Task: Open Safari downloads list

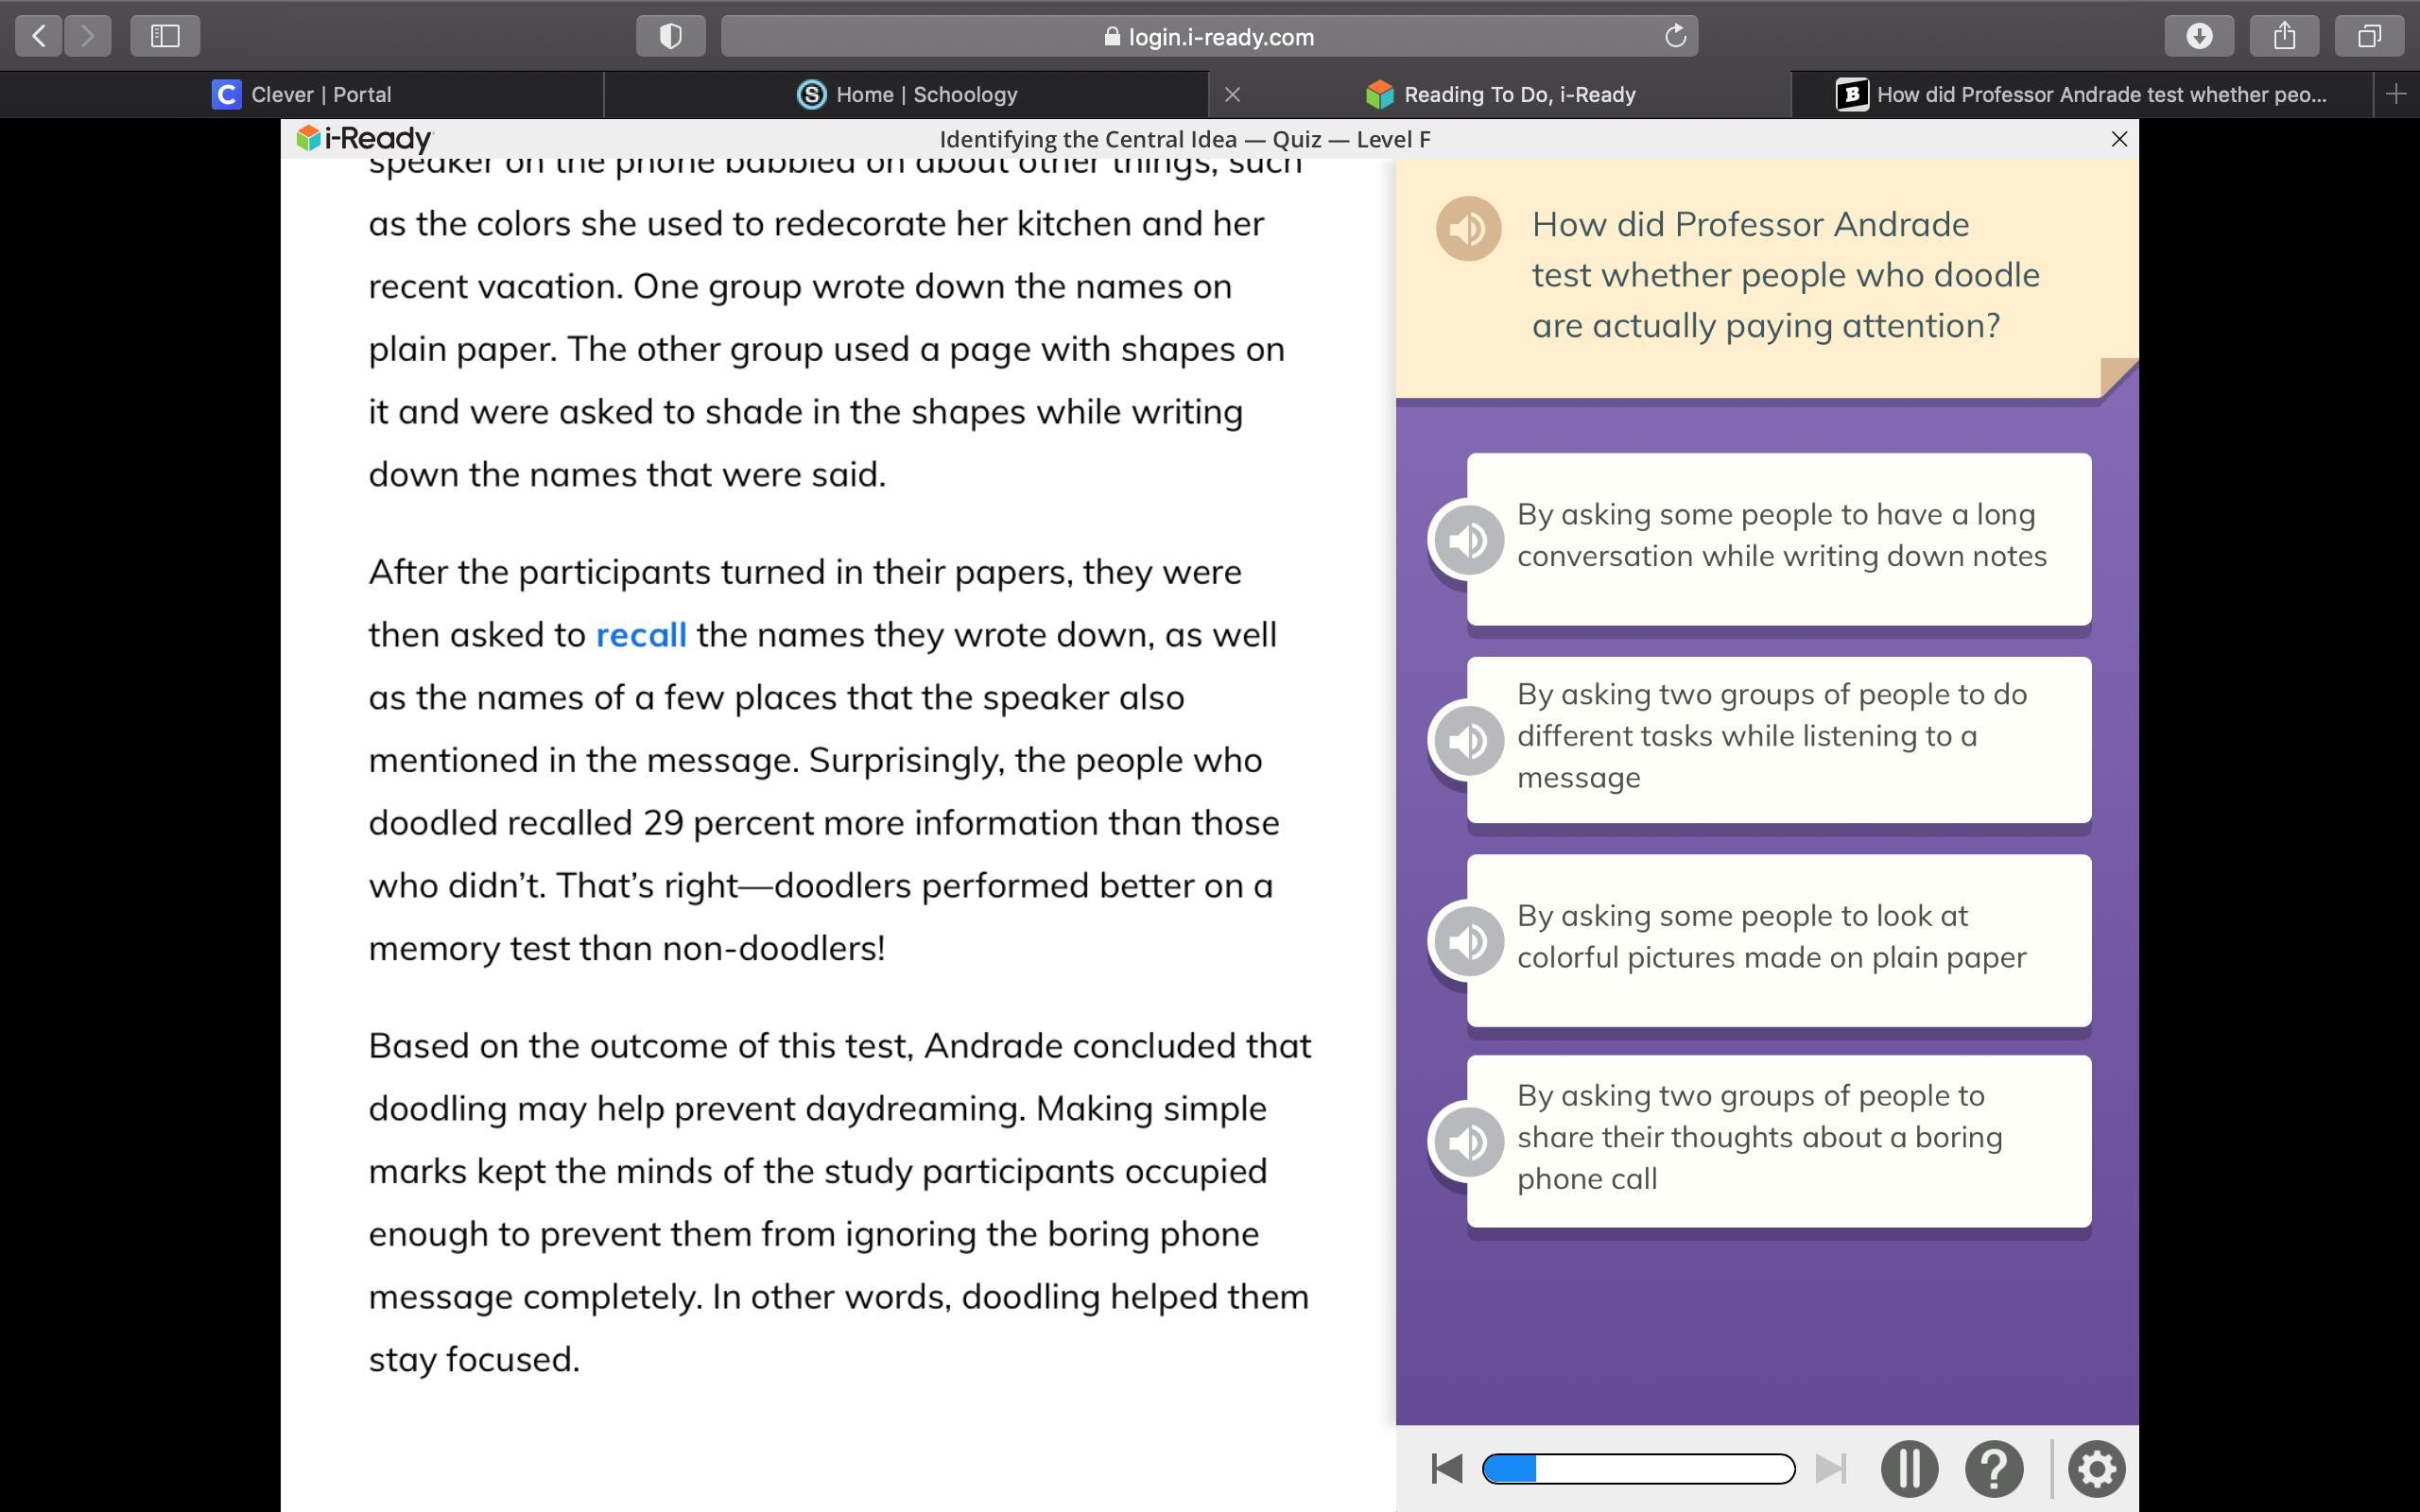Action: tap(2198, 37)
